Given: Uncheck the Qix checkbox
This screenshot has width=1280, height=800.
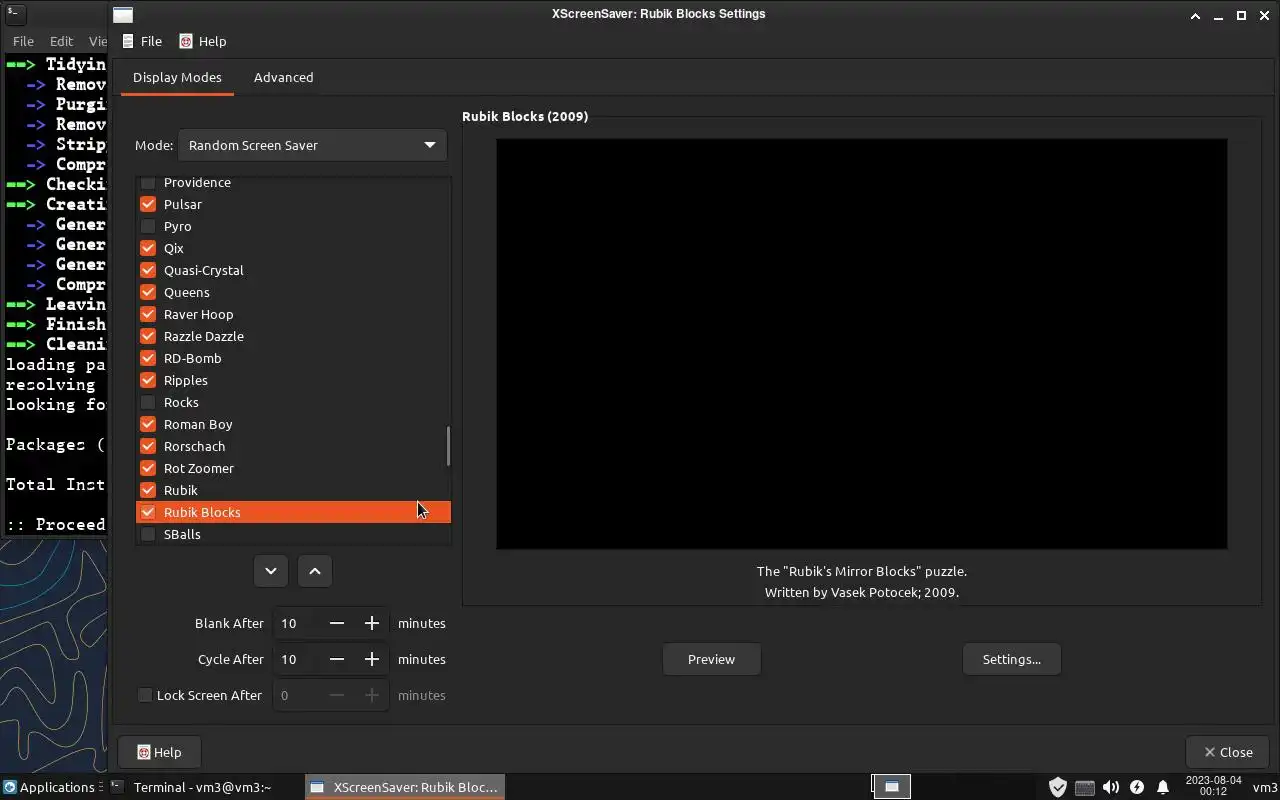Looking at the screenshot, I should pyautogui.click(x=148, y=248).
